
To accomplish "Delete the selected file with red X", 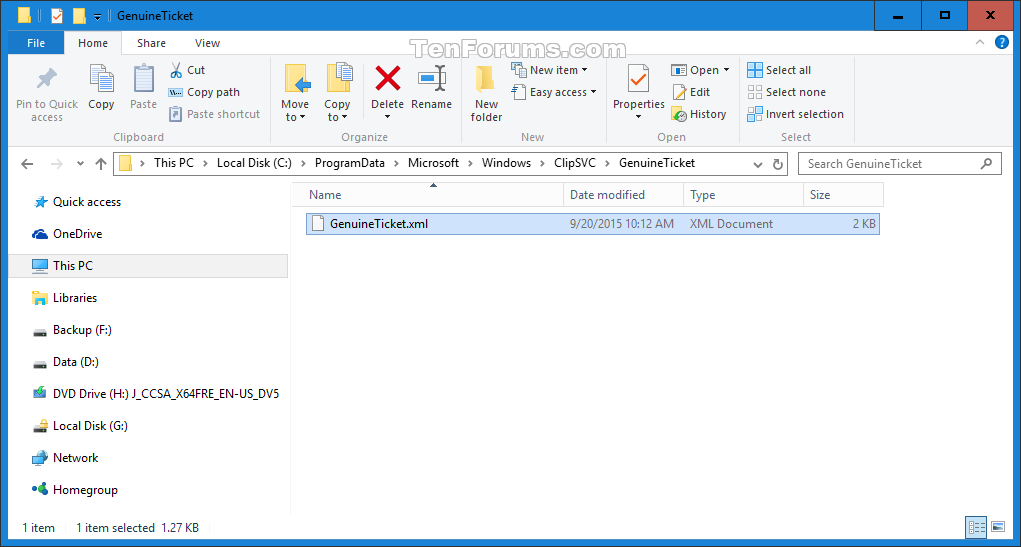I will 387,79.
